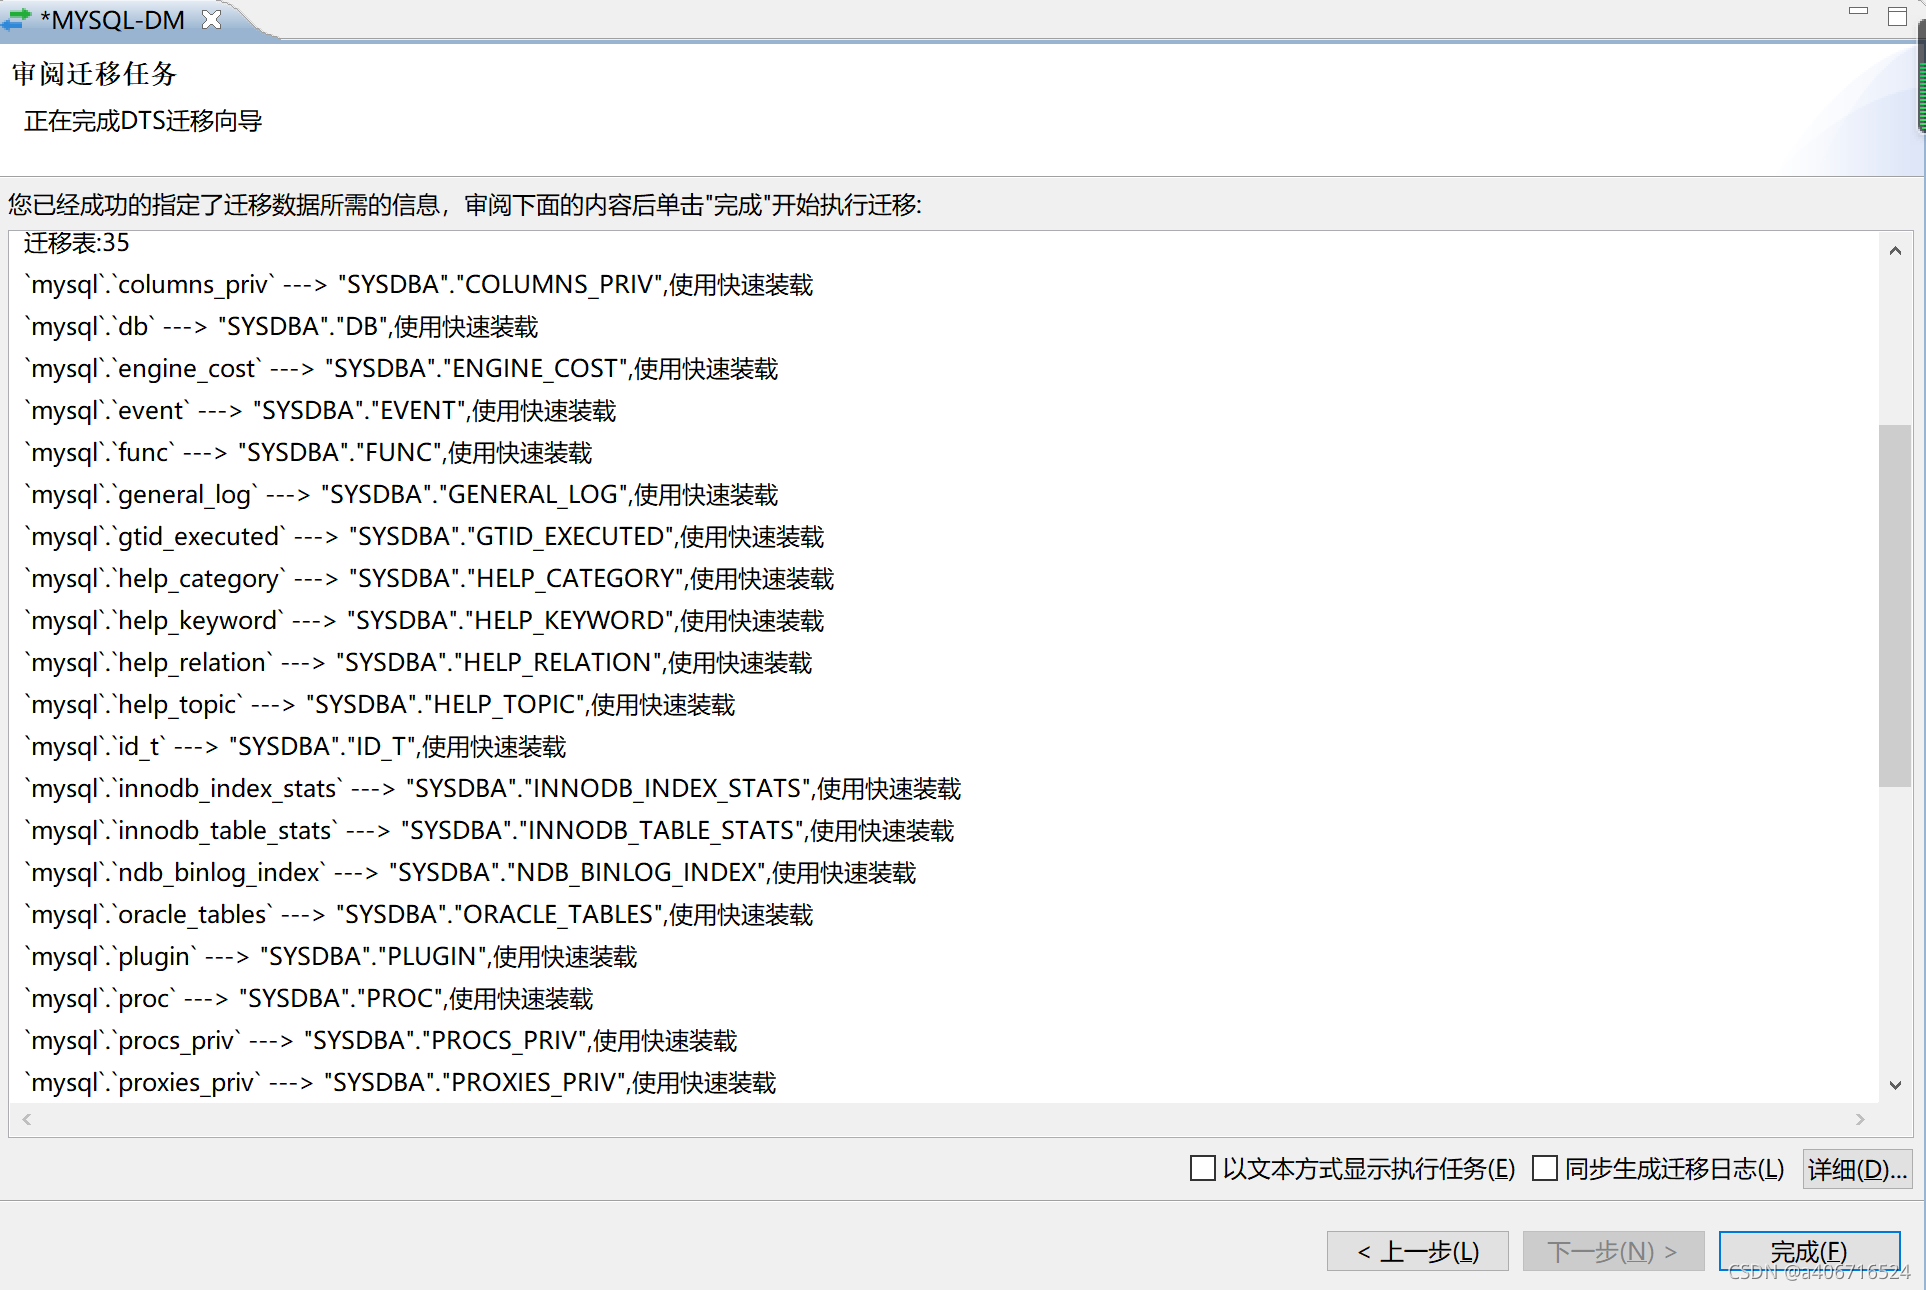The height and width of the screenshot is (1290, 1926).
Task: Click the migration icon on MYSQL-DM tab
Action: 17,19
